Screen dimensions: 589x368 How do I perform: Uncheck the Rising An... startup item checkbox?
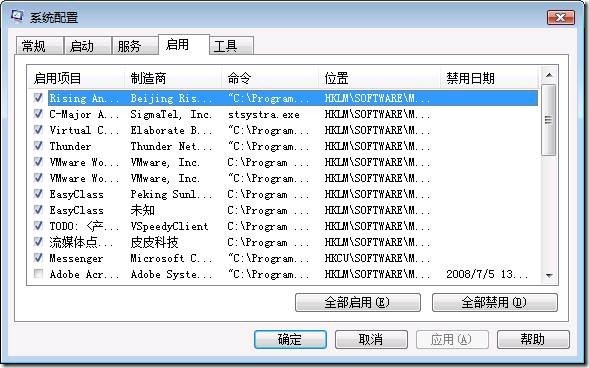[38, 98]
